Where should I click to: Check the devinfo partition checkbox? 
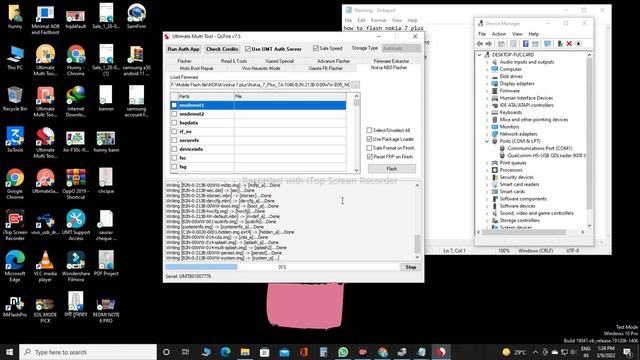174,149
